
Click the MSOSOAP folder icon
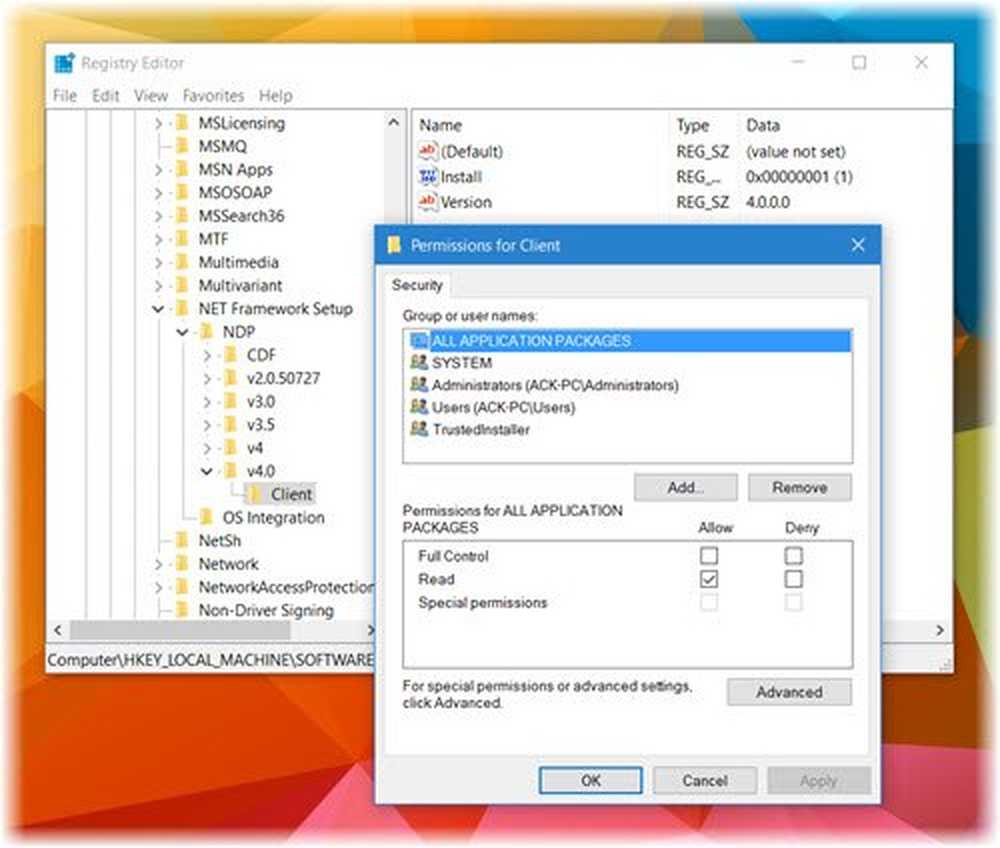[x=182, y=192]
